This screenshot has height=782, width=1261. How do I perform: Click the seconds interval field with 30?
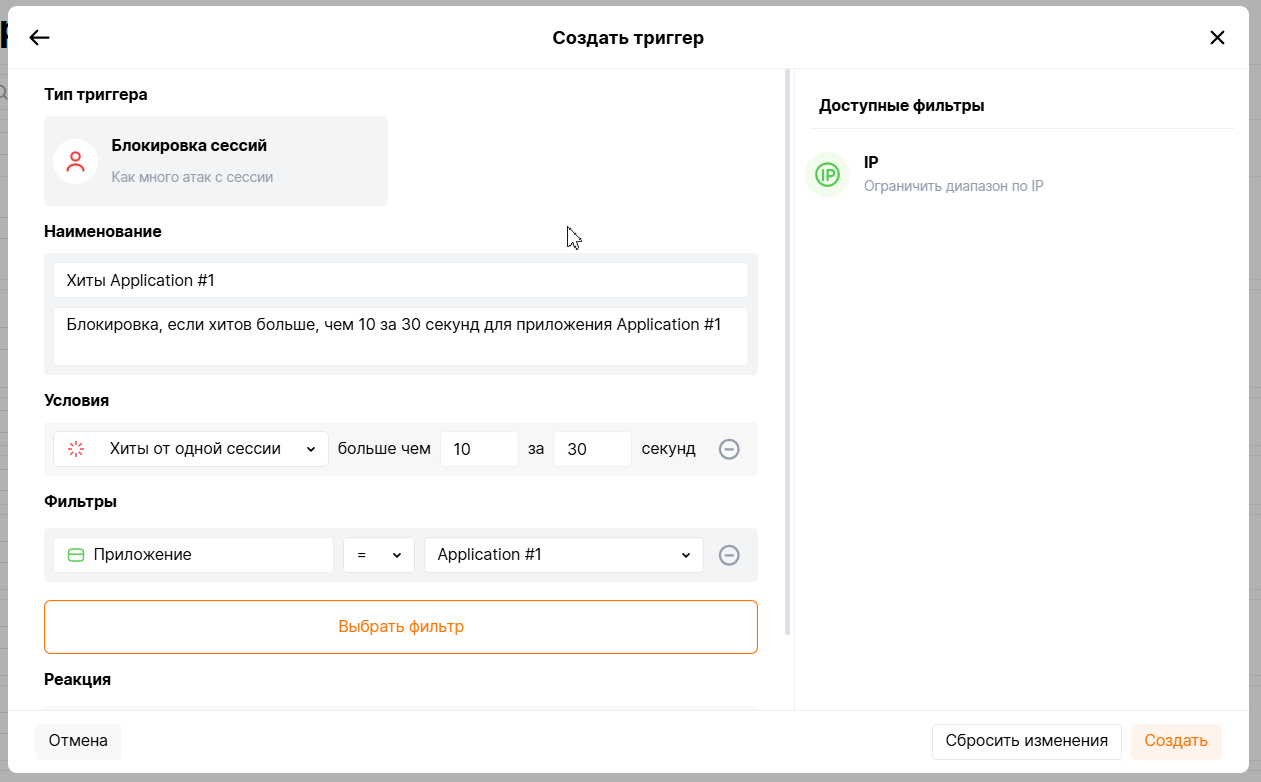coord(592,449)
